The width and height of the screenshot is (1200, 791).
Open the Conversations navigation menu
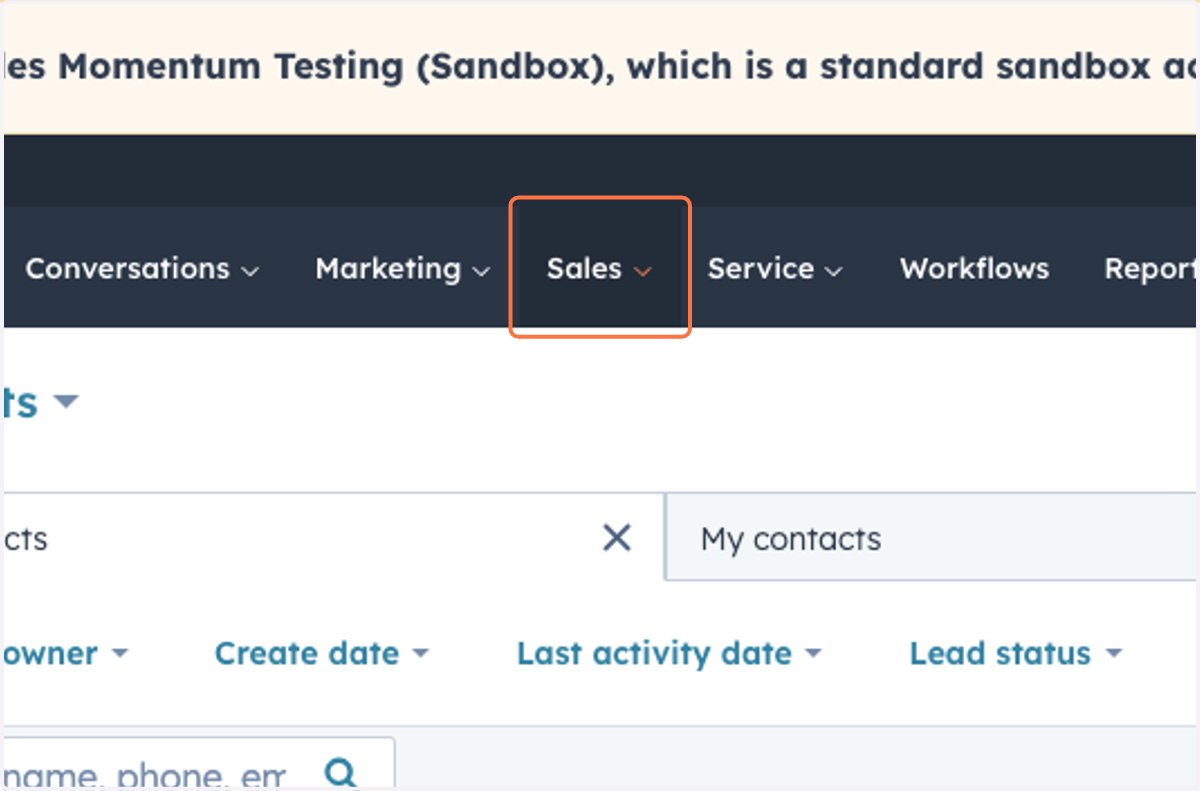(x=142, y=268)
